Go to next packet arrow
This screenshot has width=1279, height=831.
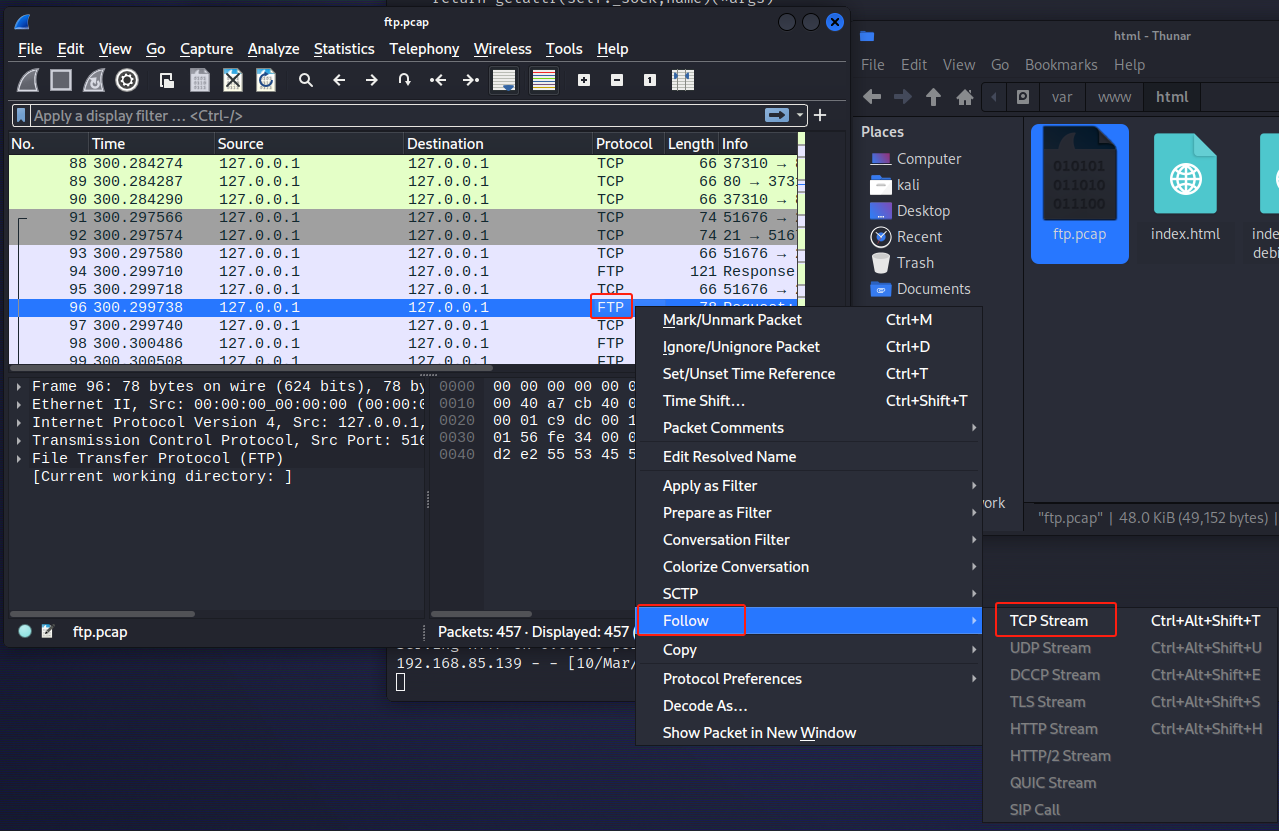371,80
